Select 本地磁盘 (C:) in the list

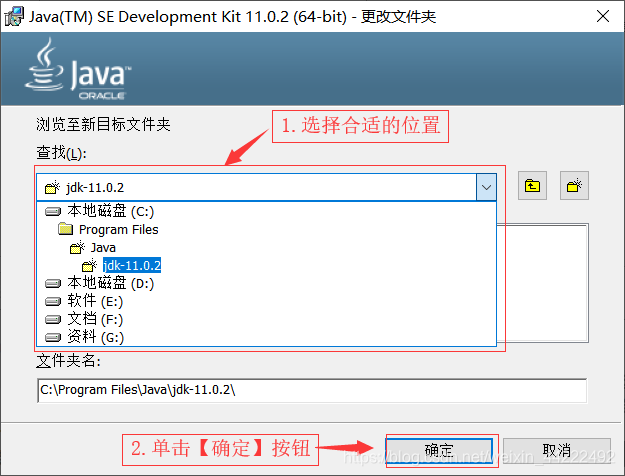266,211
